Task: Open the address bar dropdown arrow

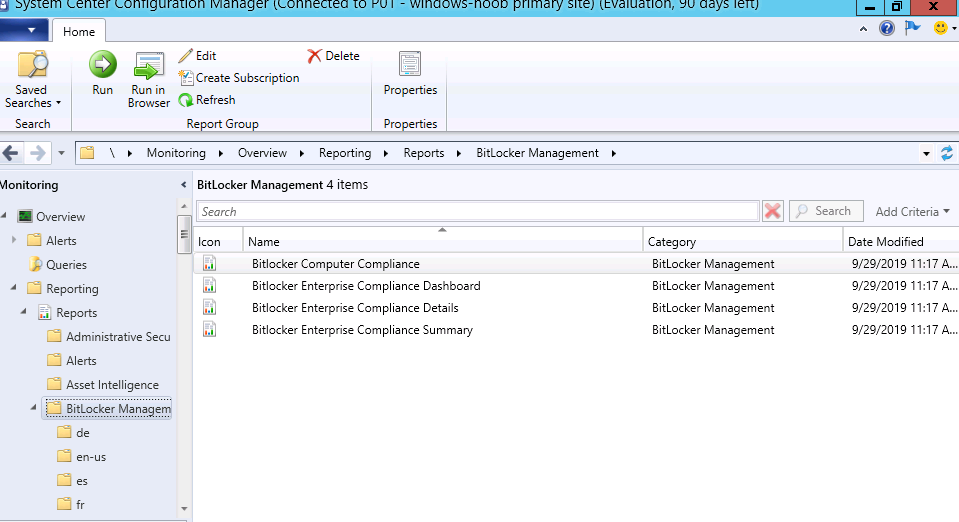Action: click(x=926, y=154)
